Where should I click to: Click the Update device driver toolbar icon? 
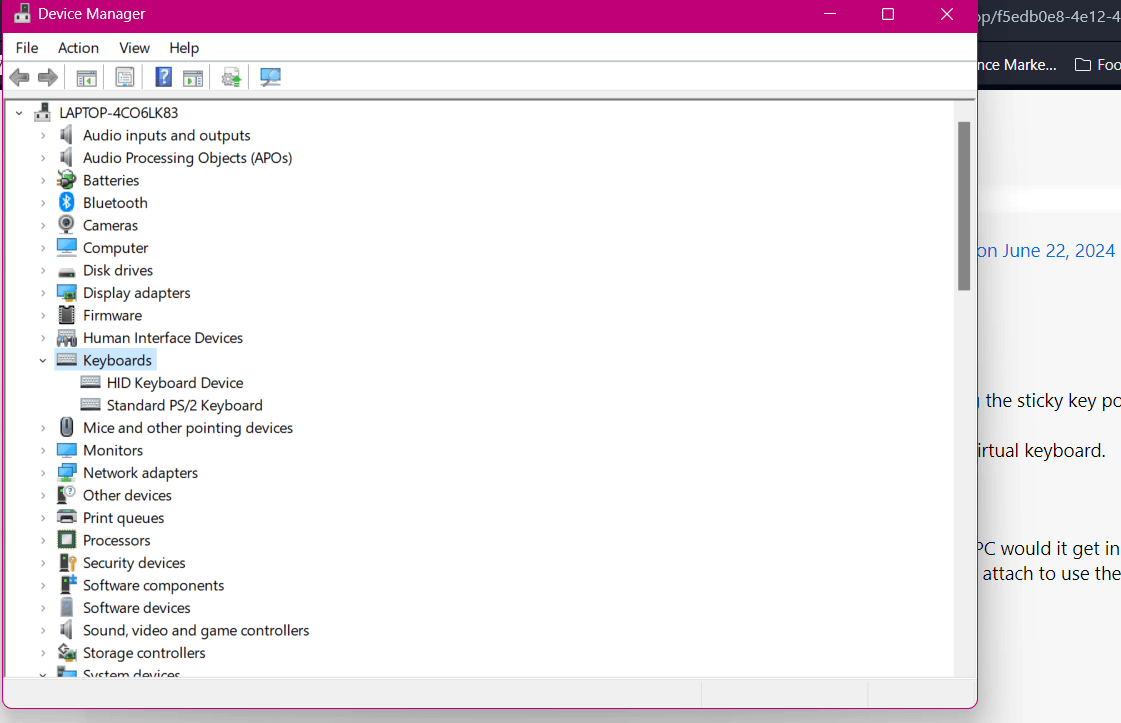[x=231, y=77]
